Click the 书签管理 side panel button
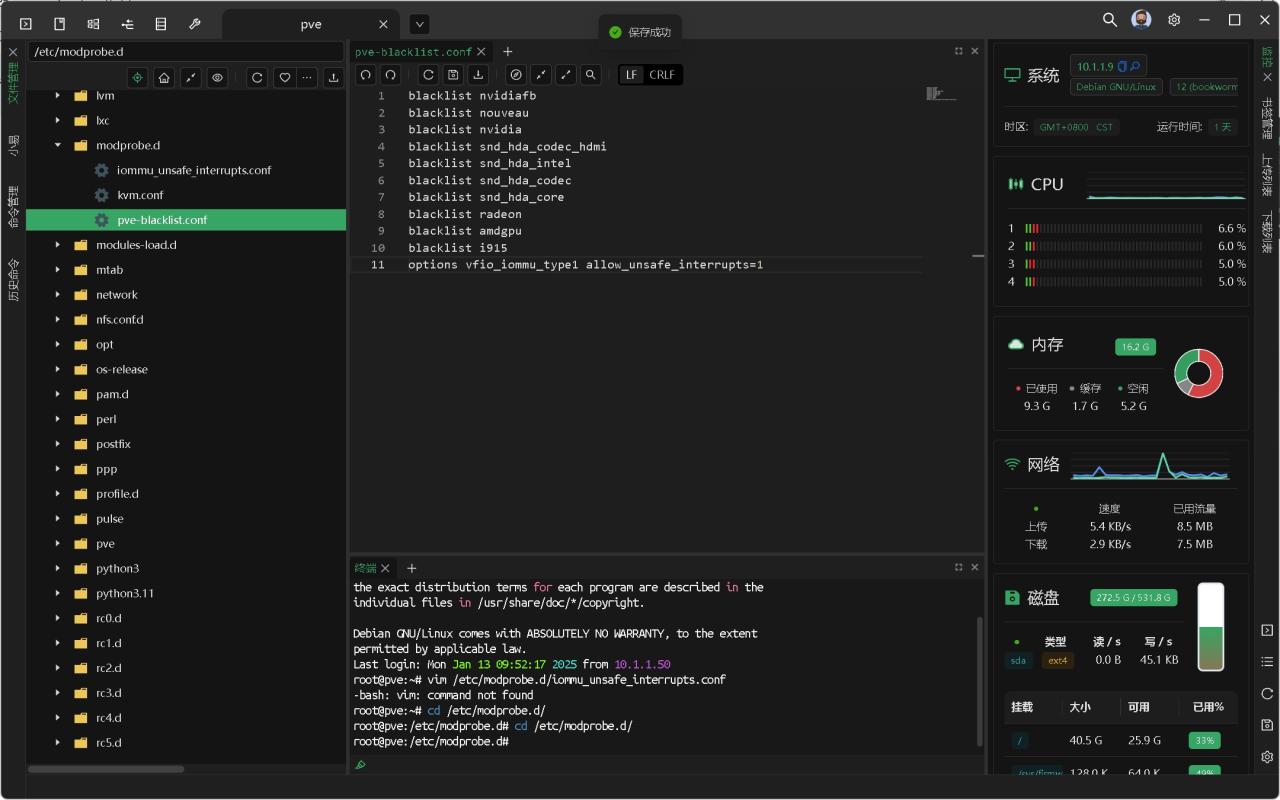Screen dimensions: 1280x800 coord(1266,119)
